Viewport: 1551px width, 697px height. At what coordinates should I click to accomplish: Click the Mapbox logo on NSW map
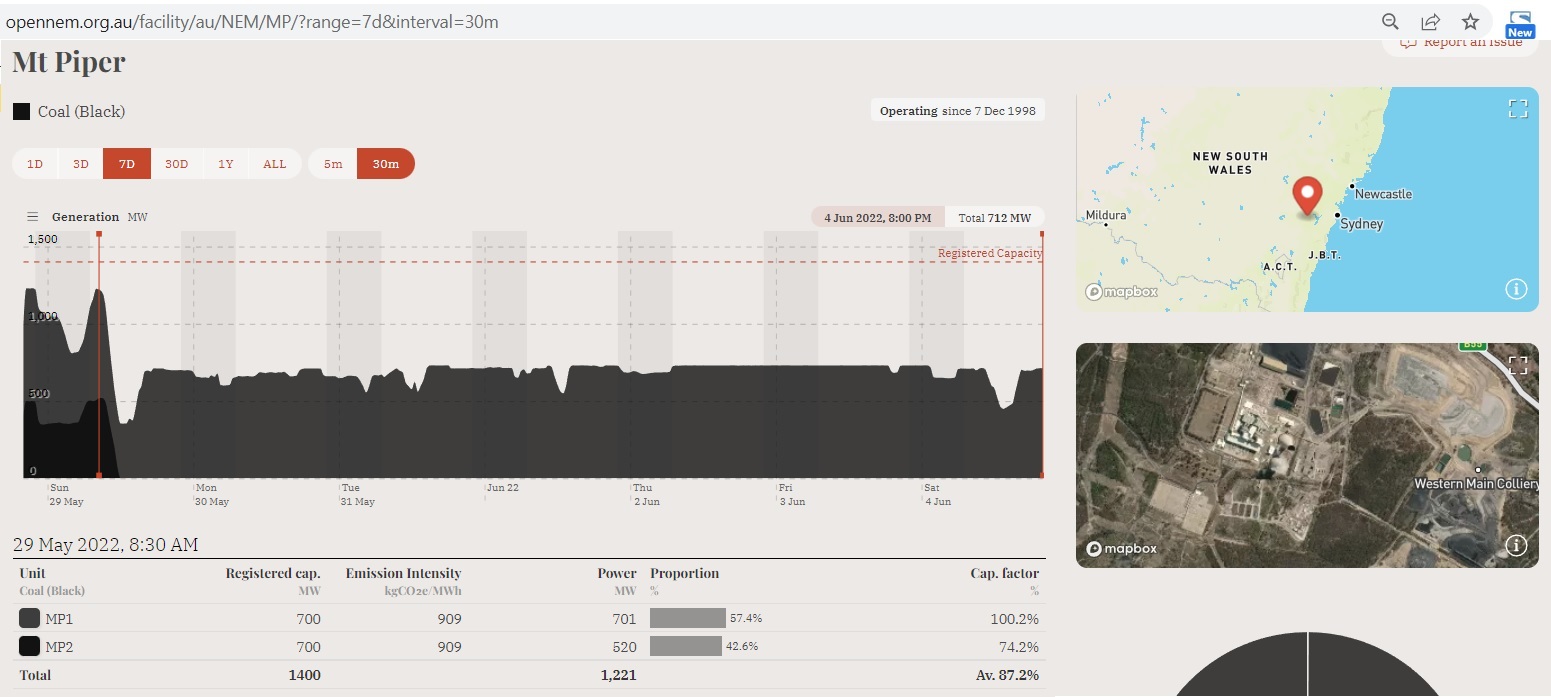pos(1122,292)
